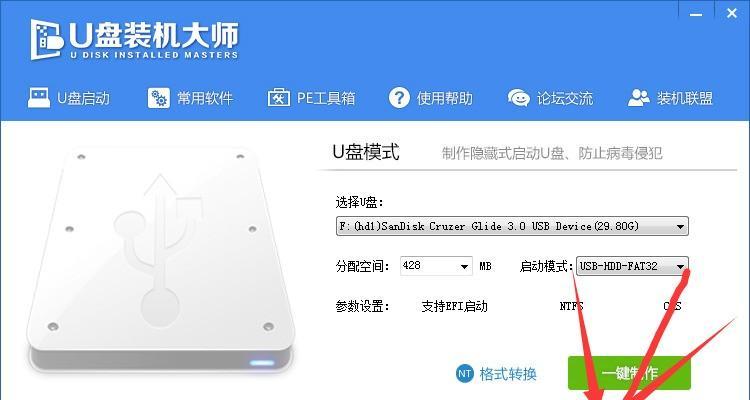The width and height of the screenshot is (750, 400).
Task: Minimize the U盘装机大师 window
Action: 696,15
